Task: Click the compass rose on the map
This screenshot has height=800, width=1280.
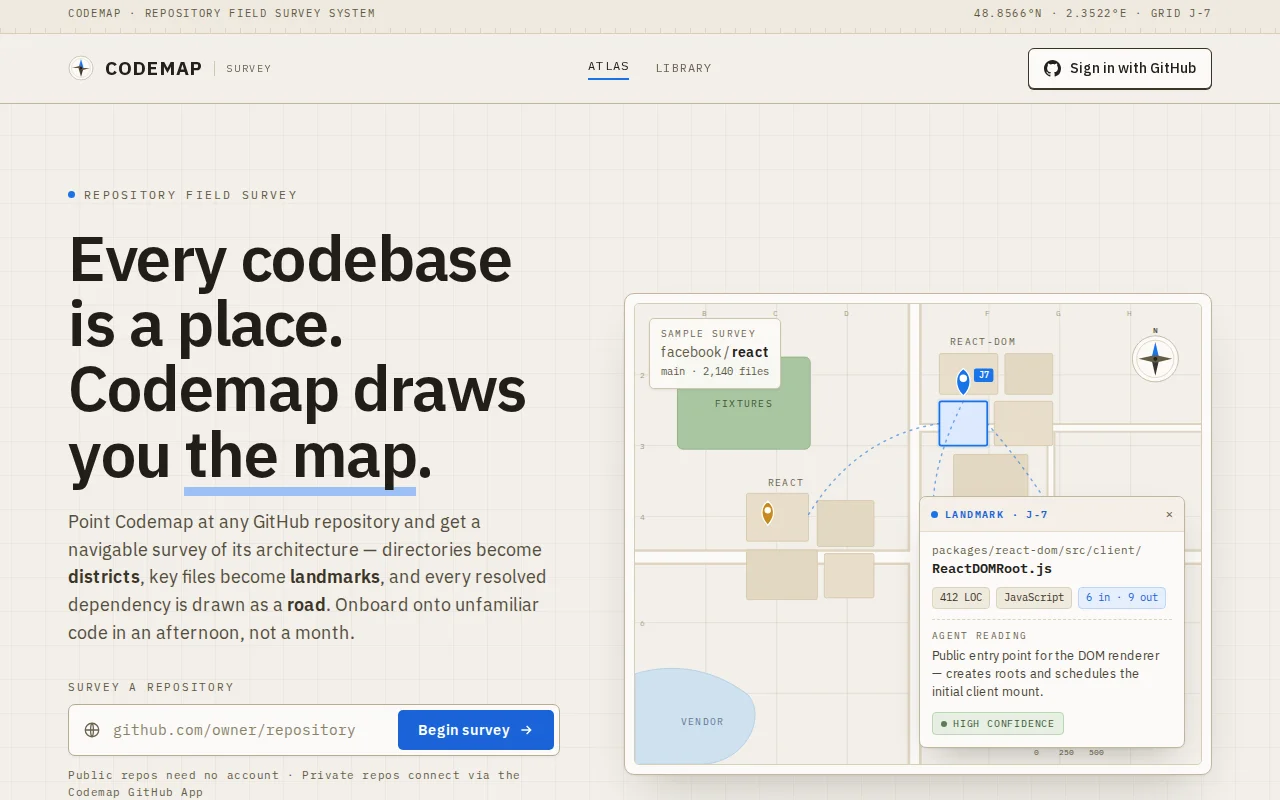Action: [1155, 358]
